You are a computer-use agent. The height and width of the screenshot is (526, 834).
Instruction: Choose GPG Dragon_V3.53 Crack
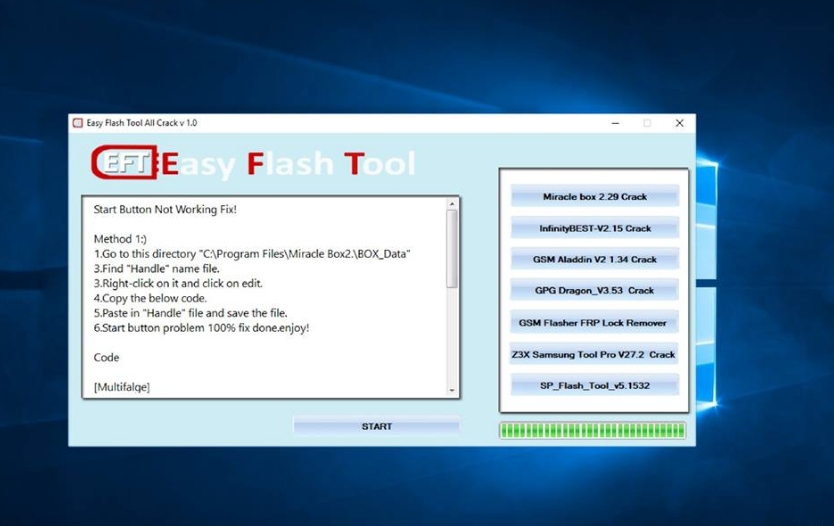595,290
